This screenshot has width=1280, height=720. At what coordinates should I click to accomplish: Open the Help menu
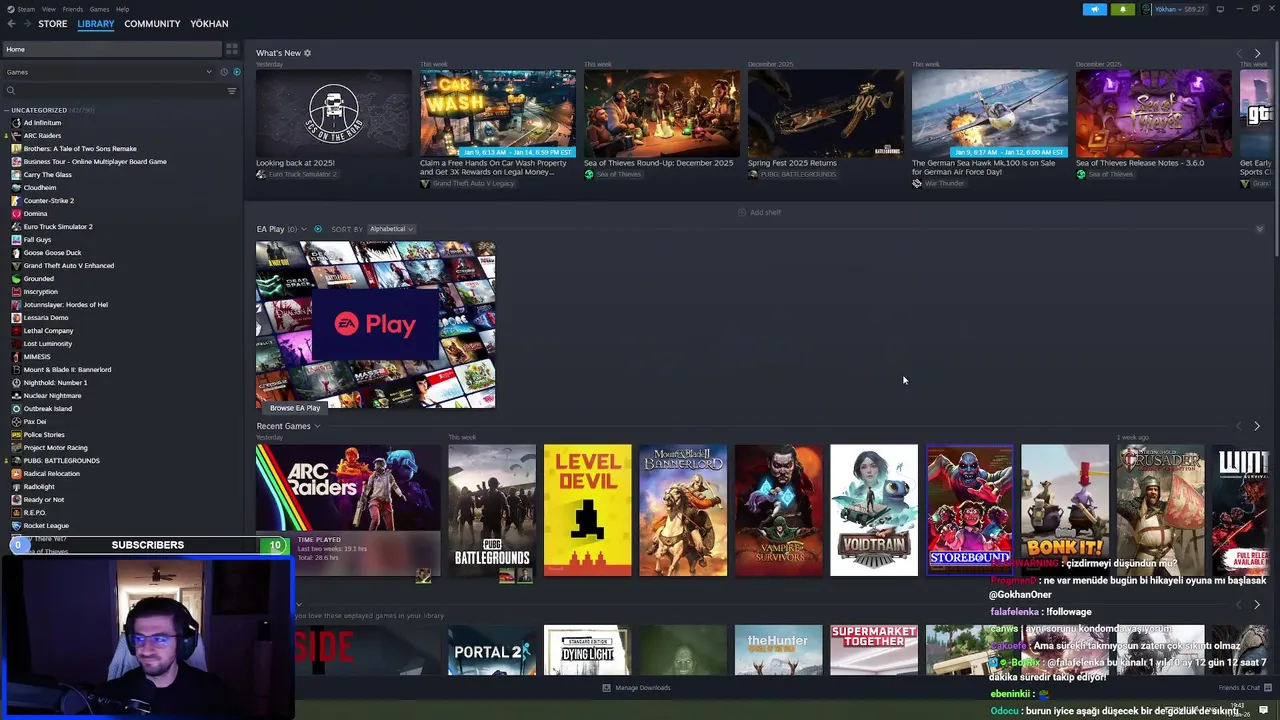click(x=122, y=9)
